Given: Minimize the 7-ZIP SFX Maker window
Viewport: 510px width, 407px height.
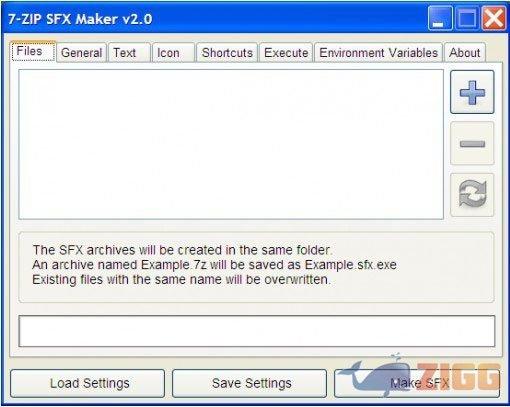Looking at the screenshot, I should 440,19.
